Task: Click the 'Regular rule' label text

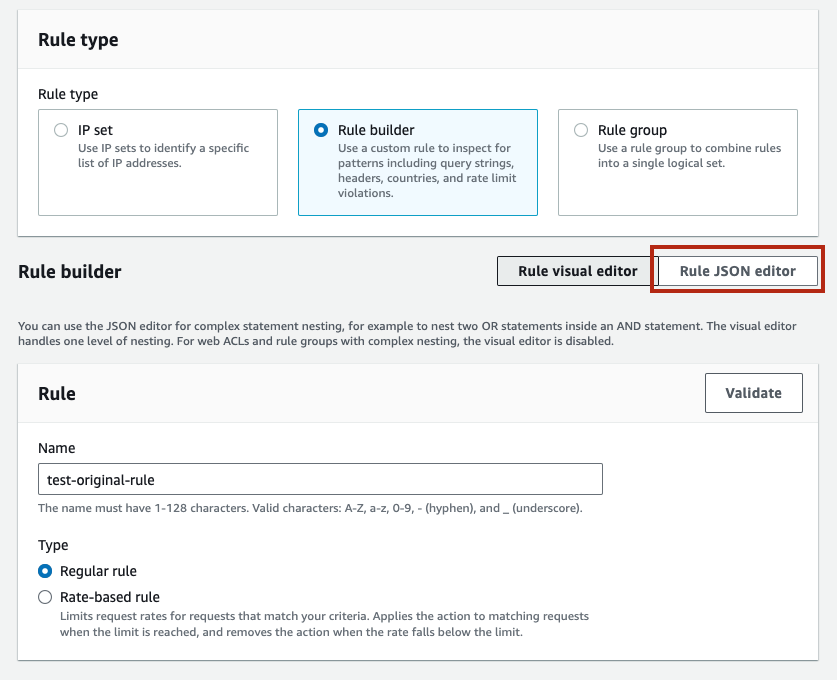Action: [98, 571]
